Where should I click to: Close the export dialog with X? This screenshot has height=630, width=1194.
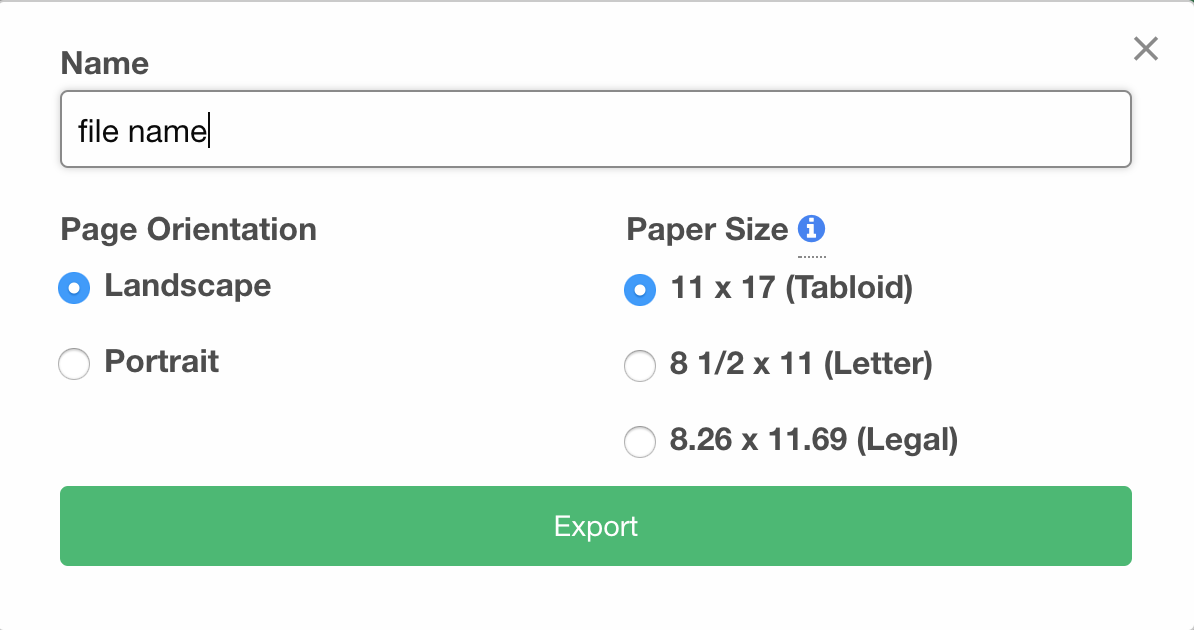coord(1145,49)
